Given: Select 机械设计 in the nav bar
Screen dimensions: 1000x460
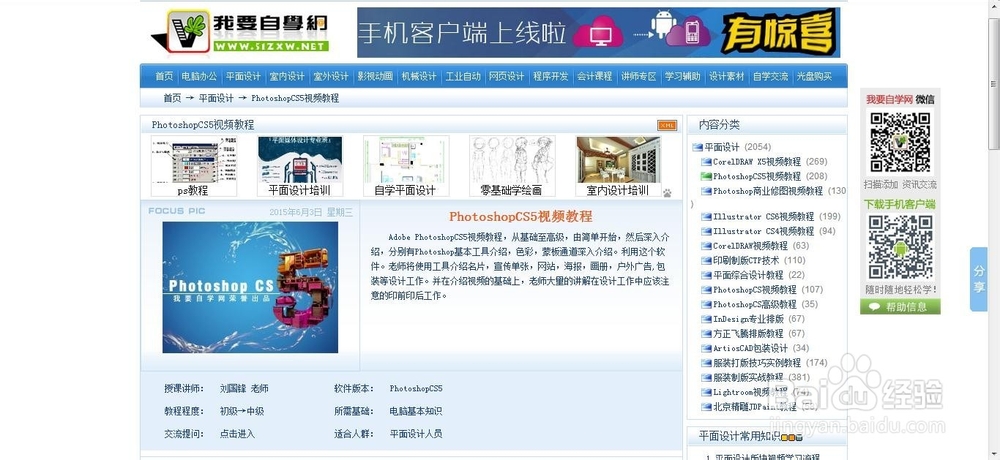Looking at the screenshot, I should tap(419, 77).
